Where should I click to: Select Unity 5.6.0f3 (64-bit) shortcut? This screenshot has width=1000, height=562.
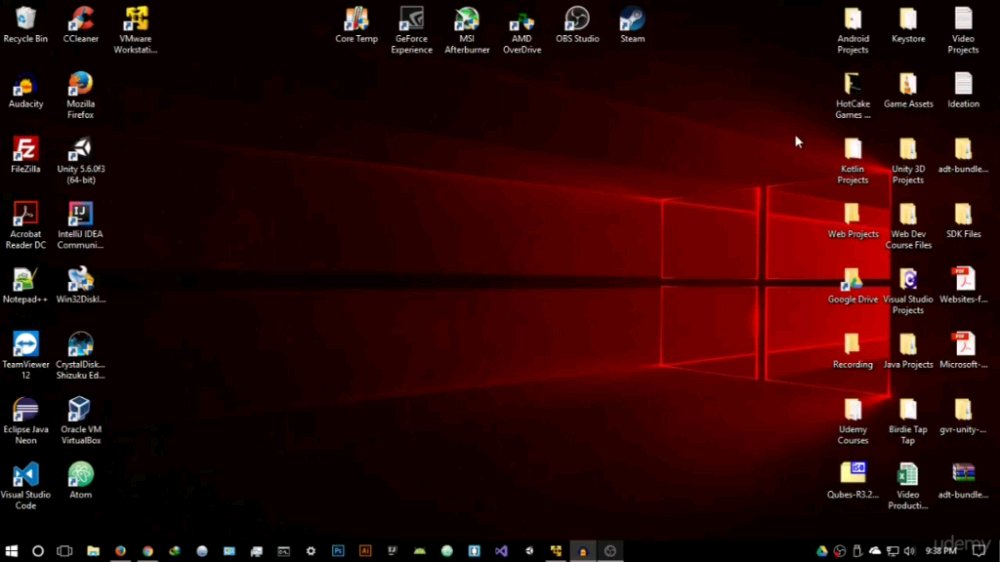[x=80, y=161]
